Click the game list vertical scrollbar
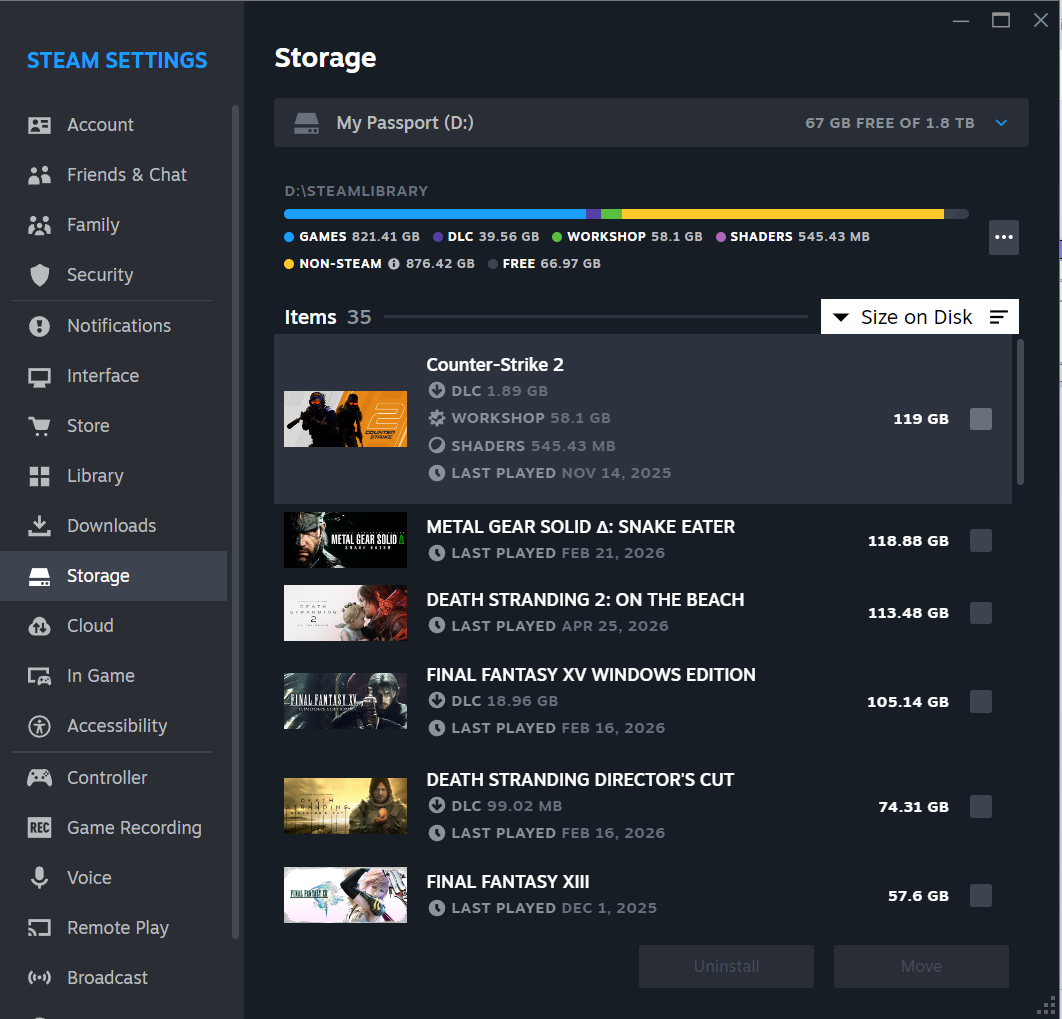 (1020, 412)
